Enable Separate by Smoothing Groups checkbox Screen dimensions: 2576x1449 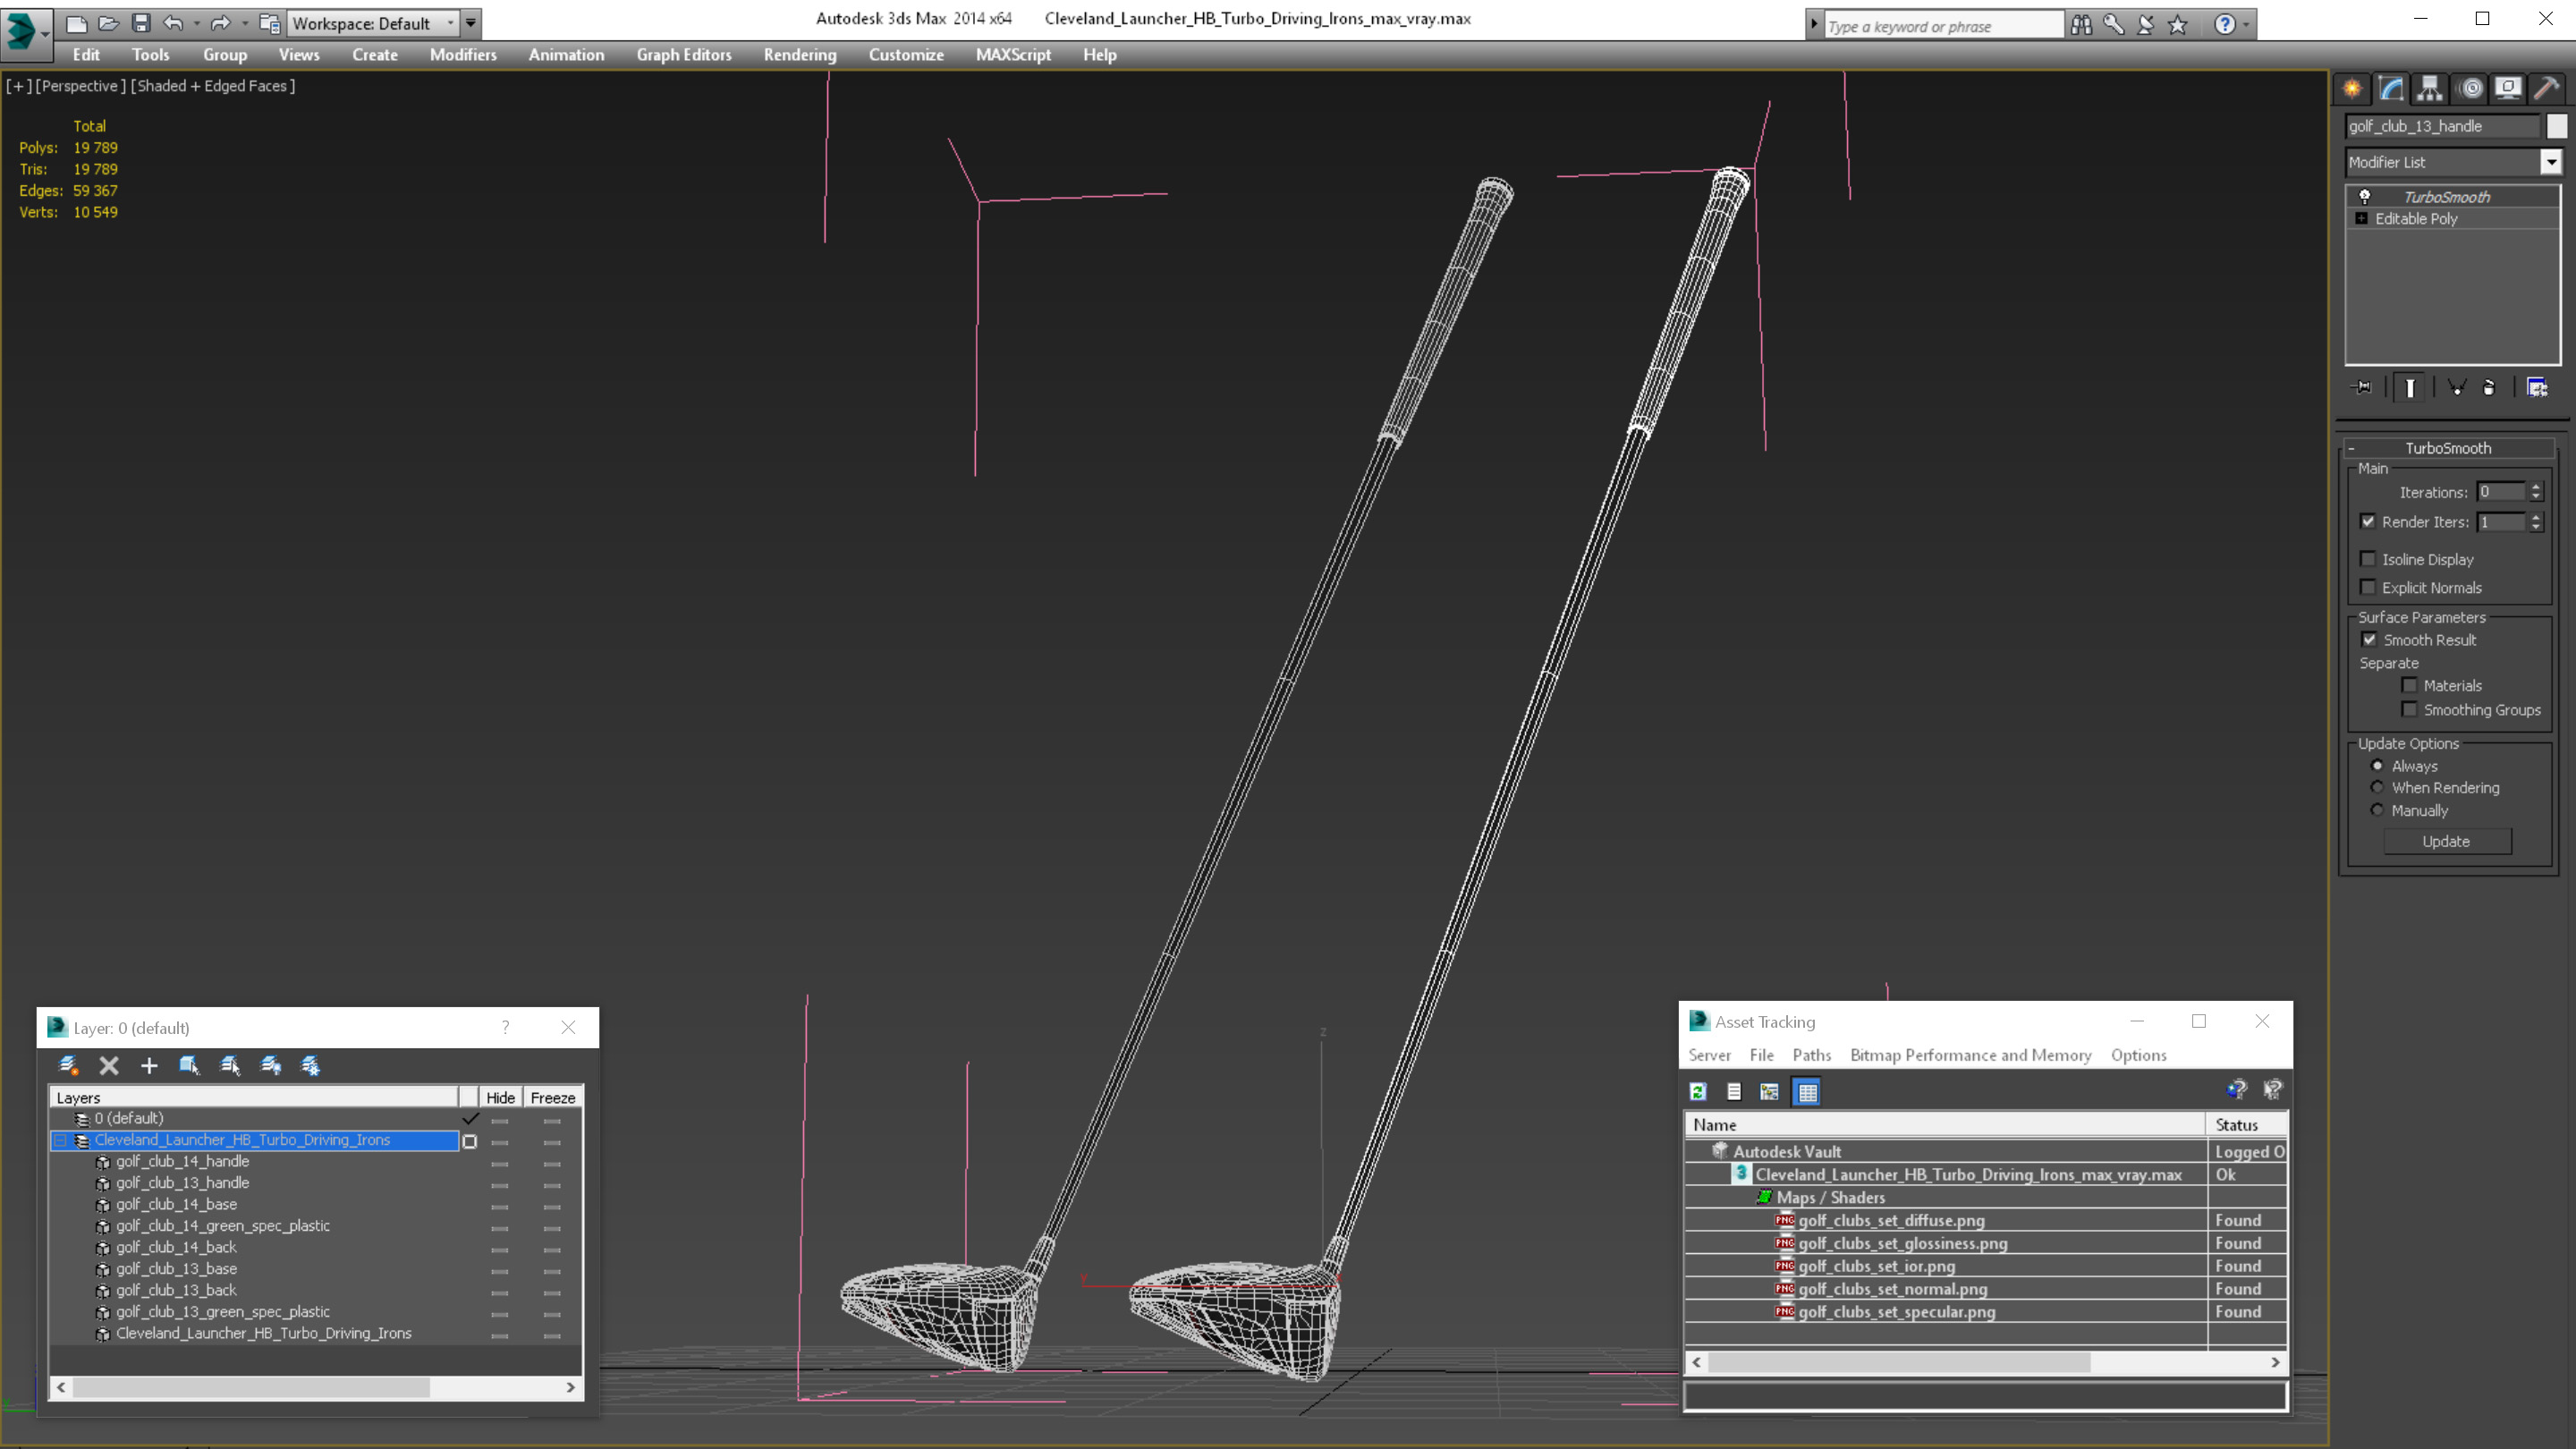click(2410, 709)
